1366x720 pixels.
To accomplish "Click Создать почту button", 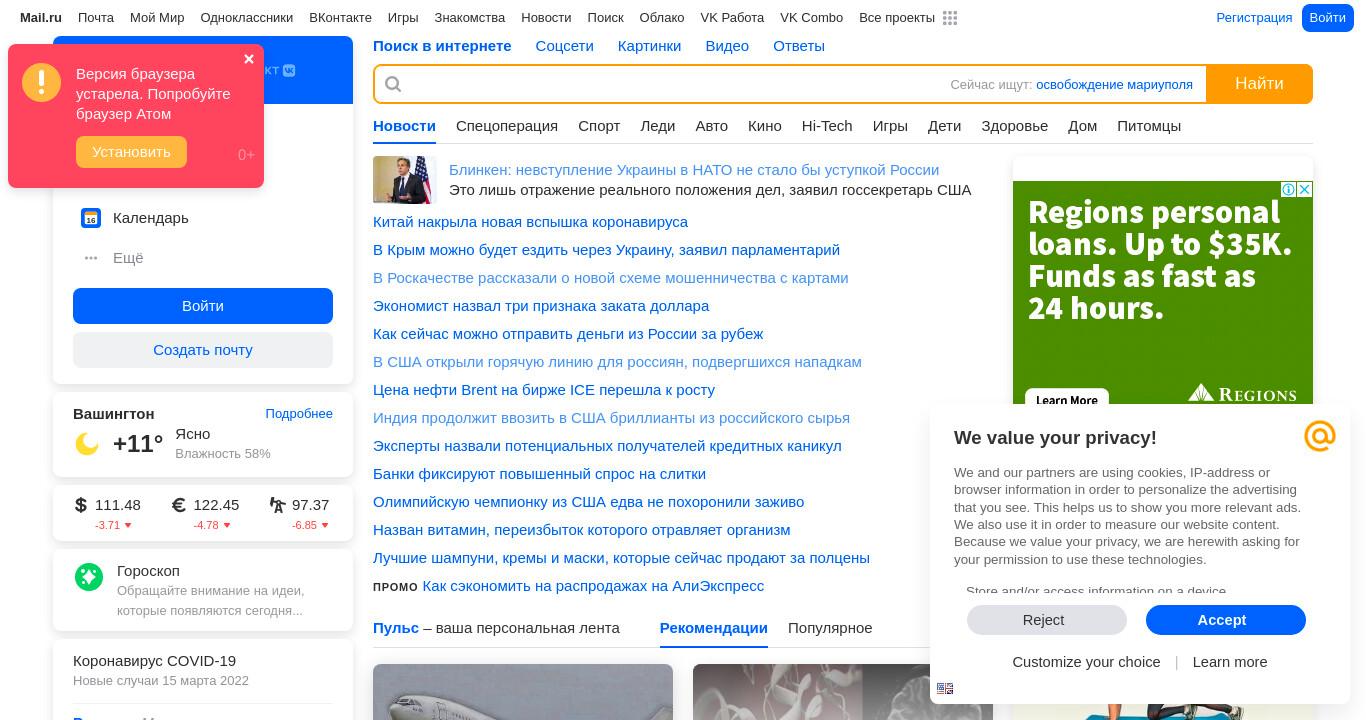I will pos(203,350).
